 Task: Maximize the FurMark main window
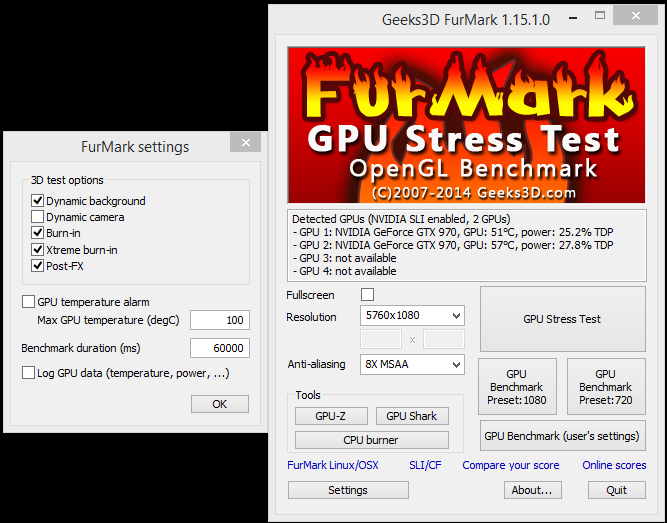pyautogui.click(x=600, y=16)
